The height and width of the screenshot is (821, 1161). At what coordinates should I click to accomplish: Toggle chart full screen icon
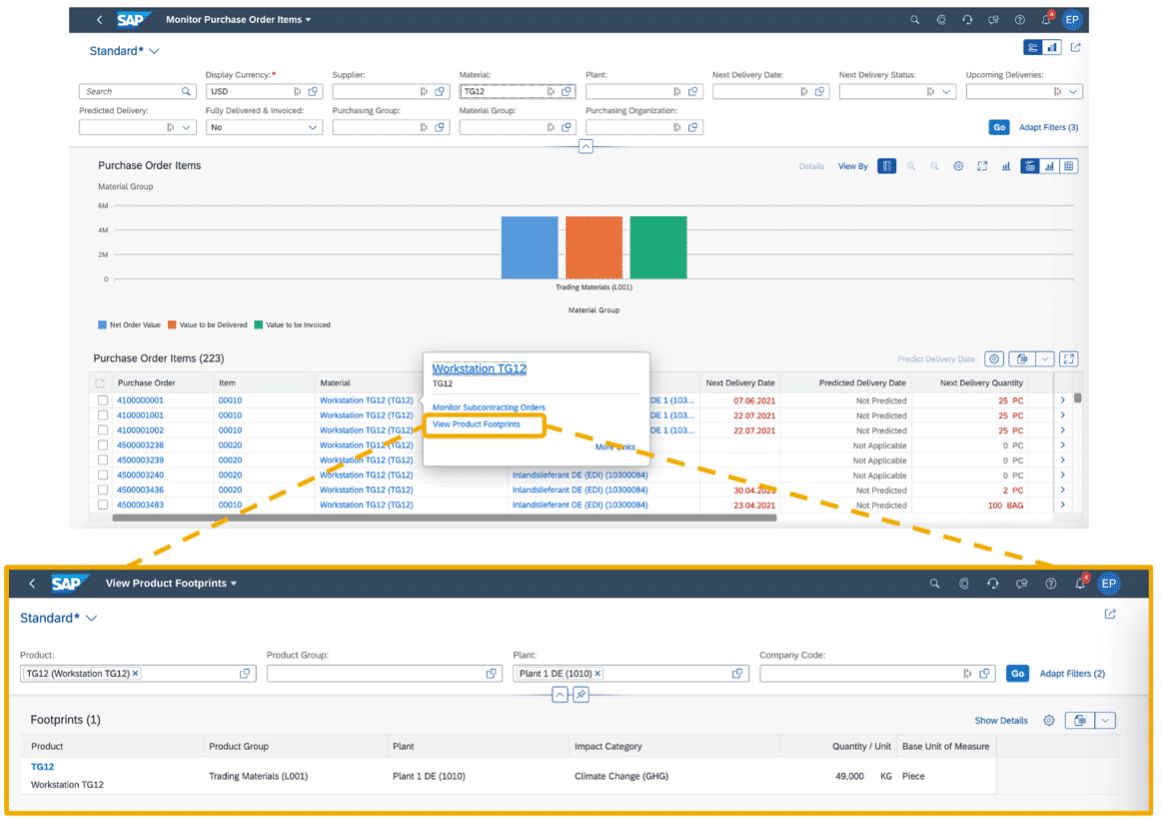(x=982, y=166)
